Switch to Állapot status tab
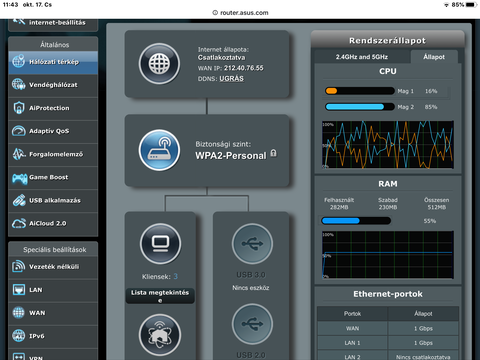 pos(434,57)
